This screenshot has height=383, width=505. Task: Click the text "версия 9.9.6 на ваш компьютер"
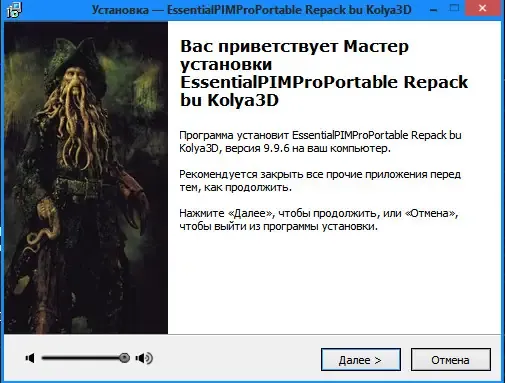click(307, 148)
